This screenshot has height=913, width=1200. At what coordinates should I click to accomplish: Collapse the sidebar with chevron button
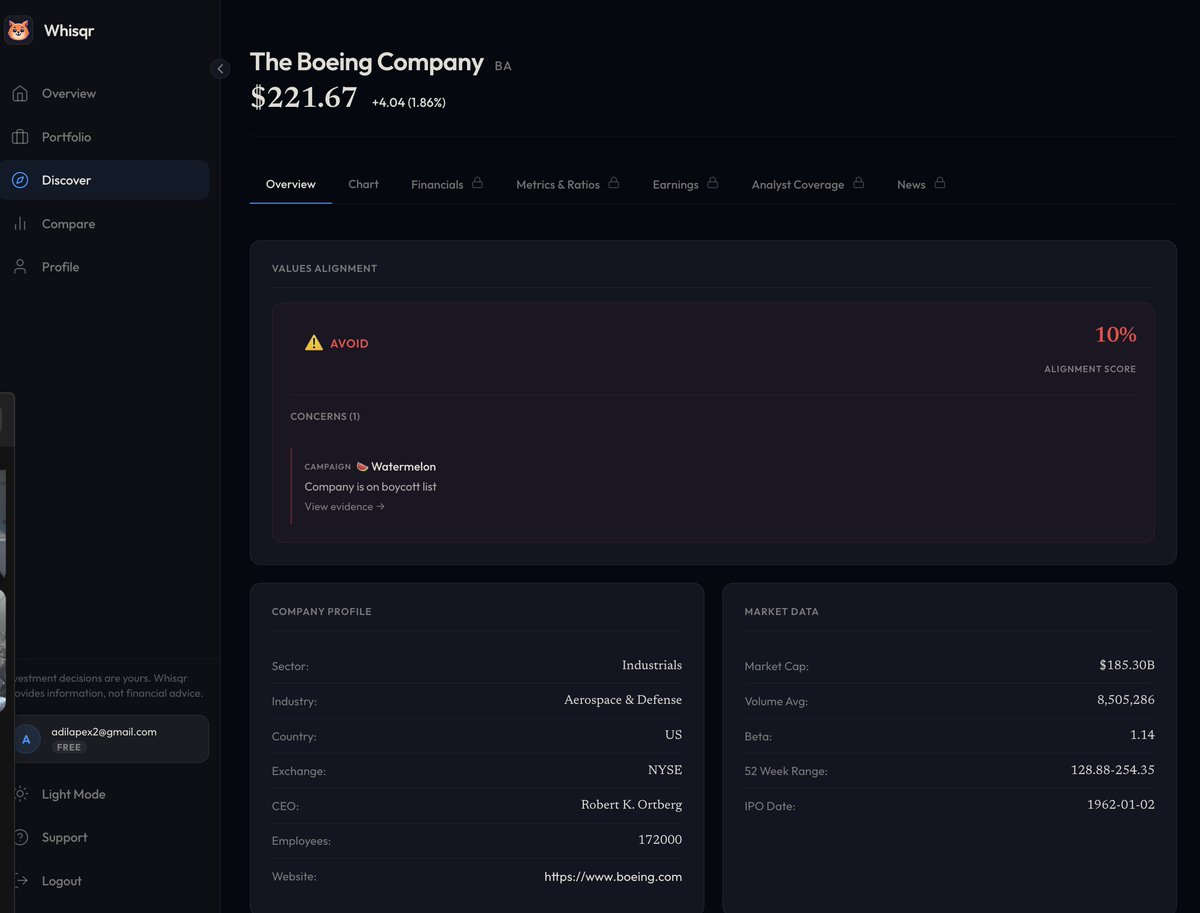[x=220, y=68]
